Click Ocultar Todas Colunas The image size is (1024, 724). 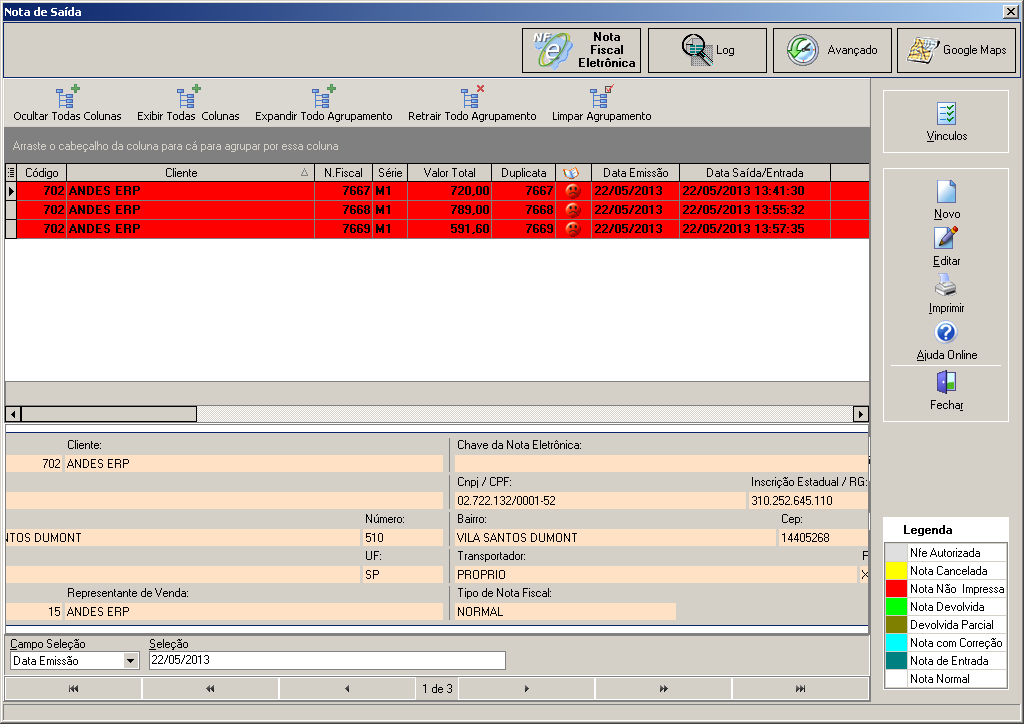point(67,104)
